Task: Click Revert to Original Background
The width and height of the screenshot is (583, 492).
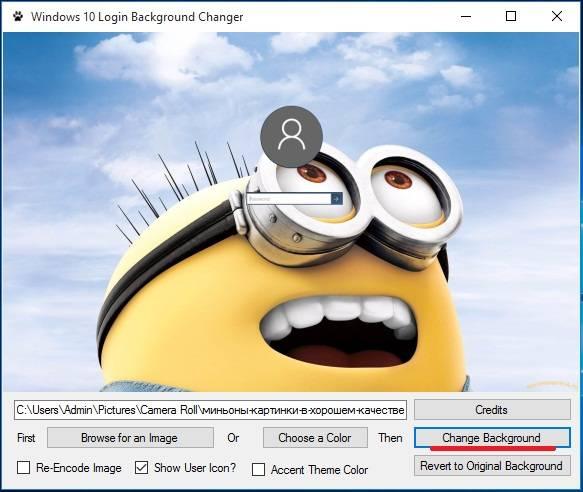Action: point(492,466)
